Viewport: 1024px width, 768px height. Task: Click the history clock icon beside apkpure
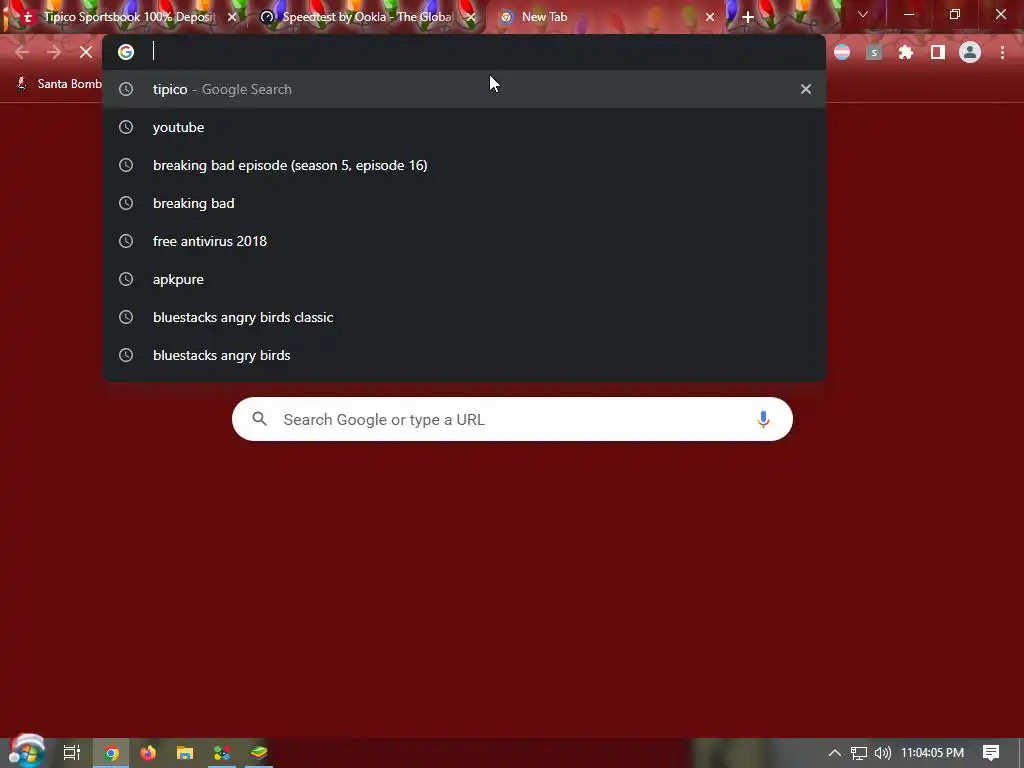pyautogui.click(x=126, y=279)
